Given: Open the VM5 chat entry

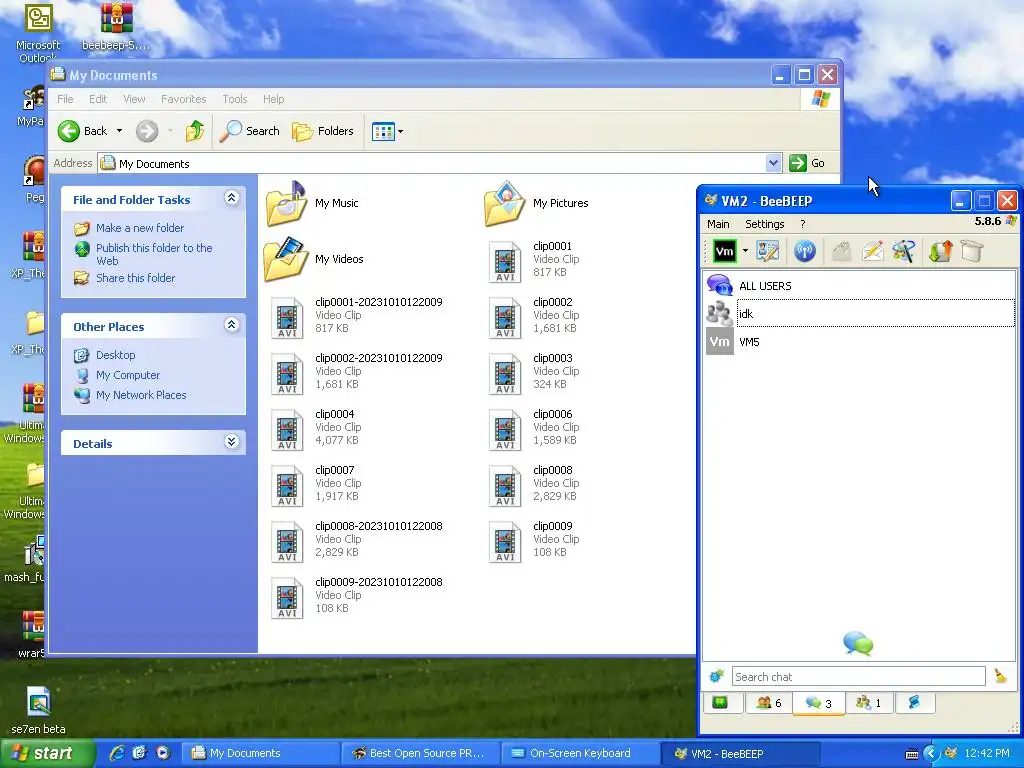Looking at the screenshot, I should (859, 342).
